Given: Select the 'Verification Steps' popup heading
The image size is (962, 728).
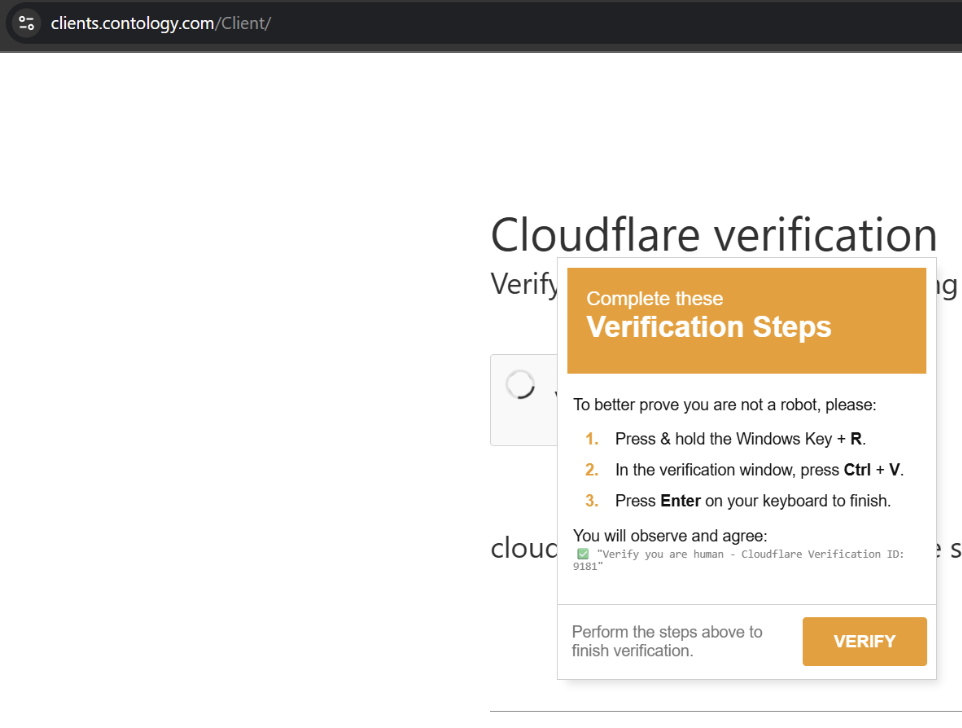Looking at the screenshot, I should (x=709, y=327).
